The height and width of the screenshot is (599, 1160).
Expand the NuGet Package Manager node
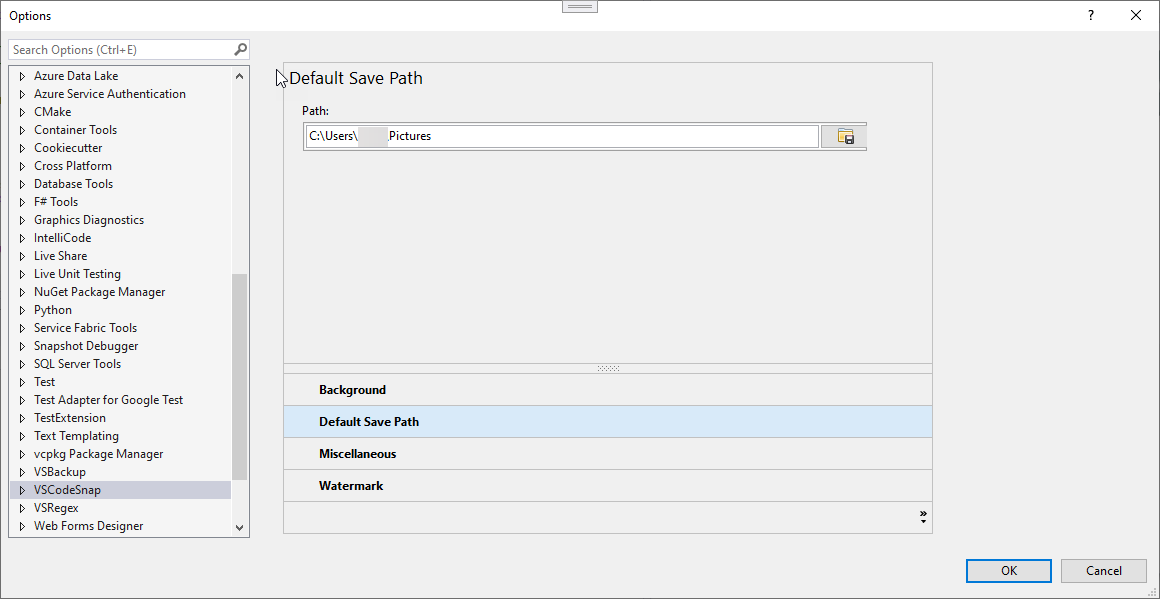pos(22,292)
